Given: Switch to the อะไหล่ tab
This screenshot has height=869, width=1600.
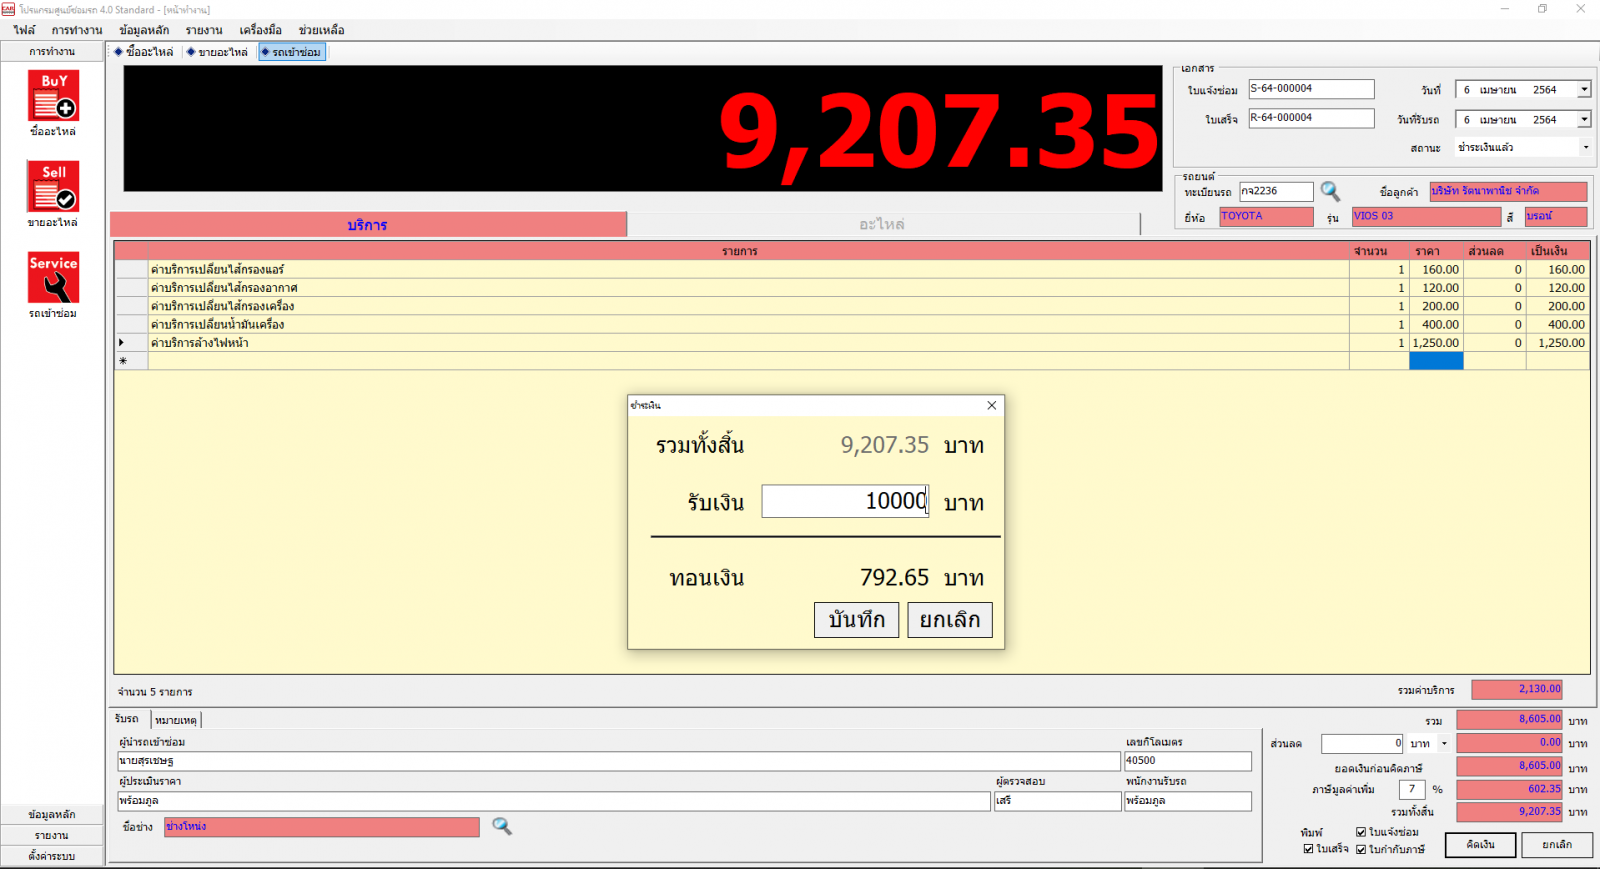Looking at the screenshot, I should (883, 225).
